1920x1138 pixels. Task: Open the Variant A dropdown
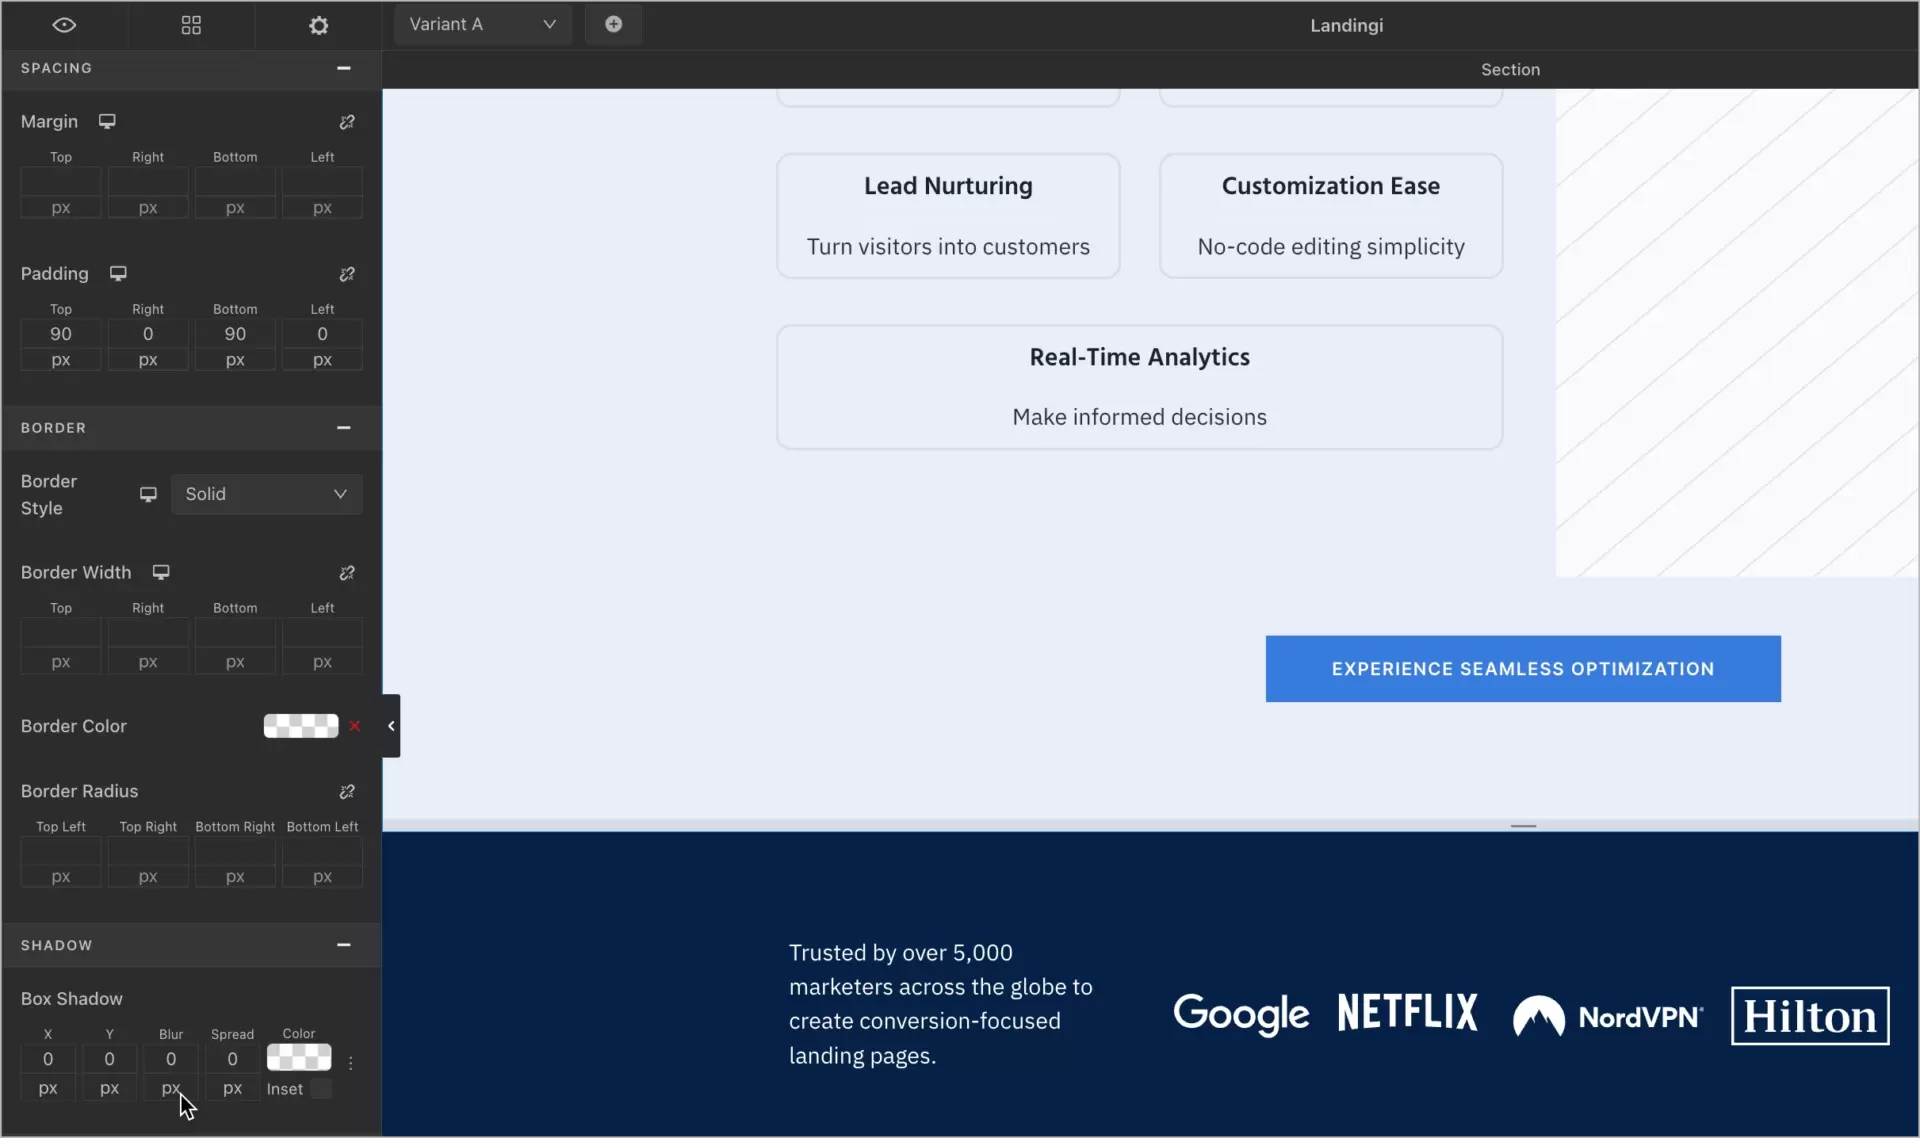coord(483,24)
